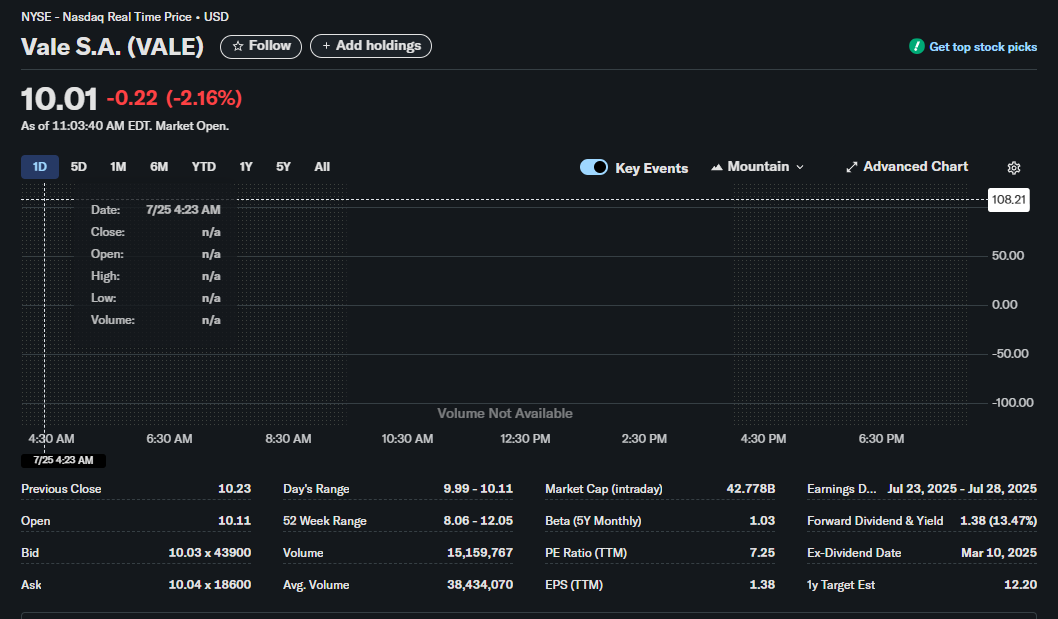Select the All time range tab
This screenshot has width=1058, height=619.
pyautogui.click(x=322, y=167)
